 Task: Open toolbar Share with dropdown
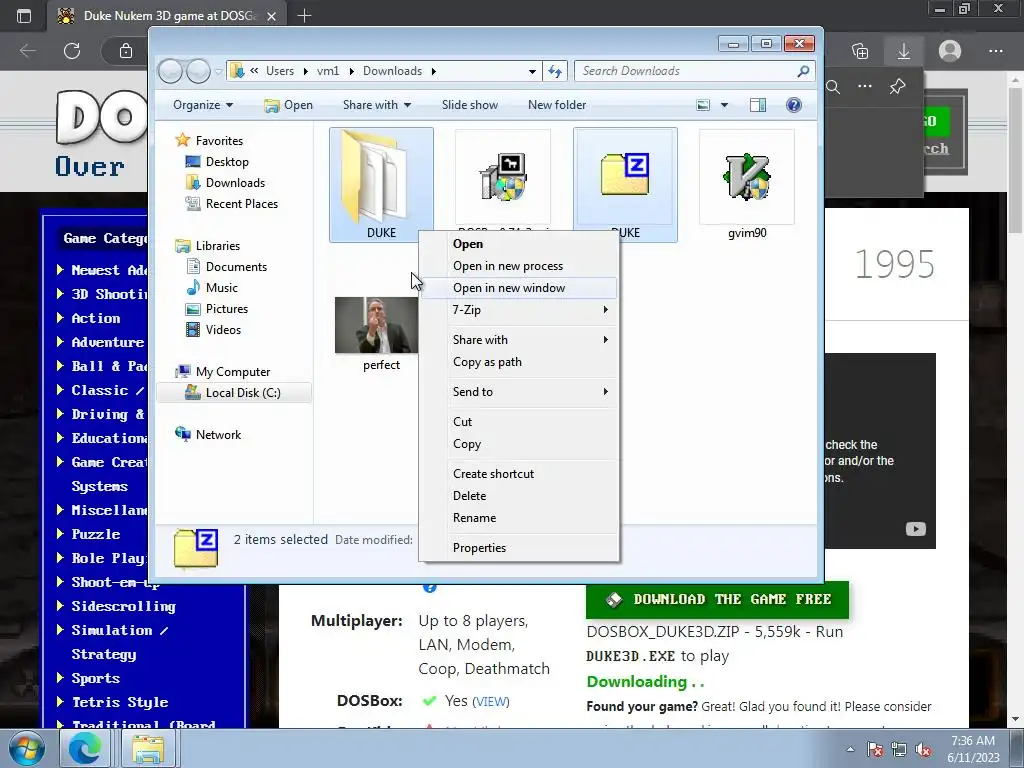pos(377,105)
